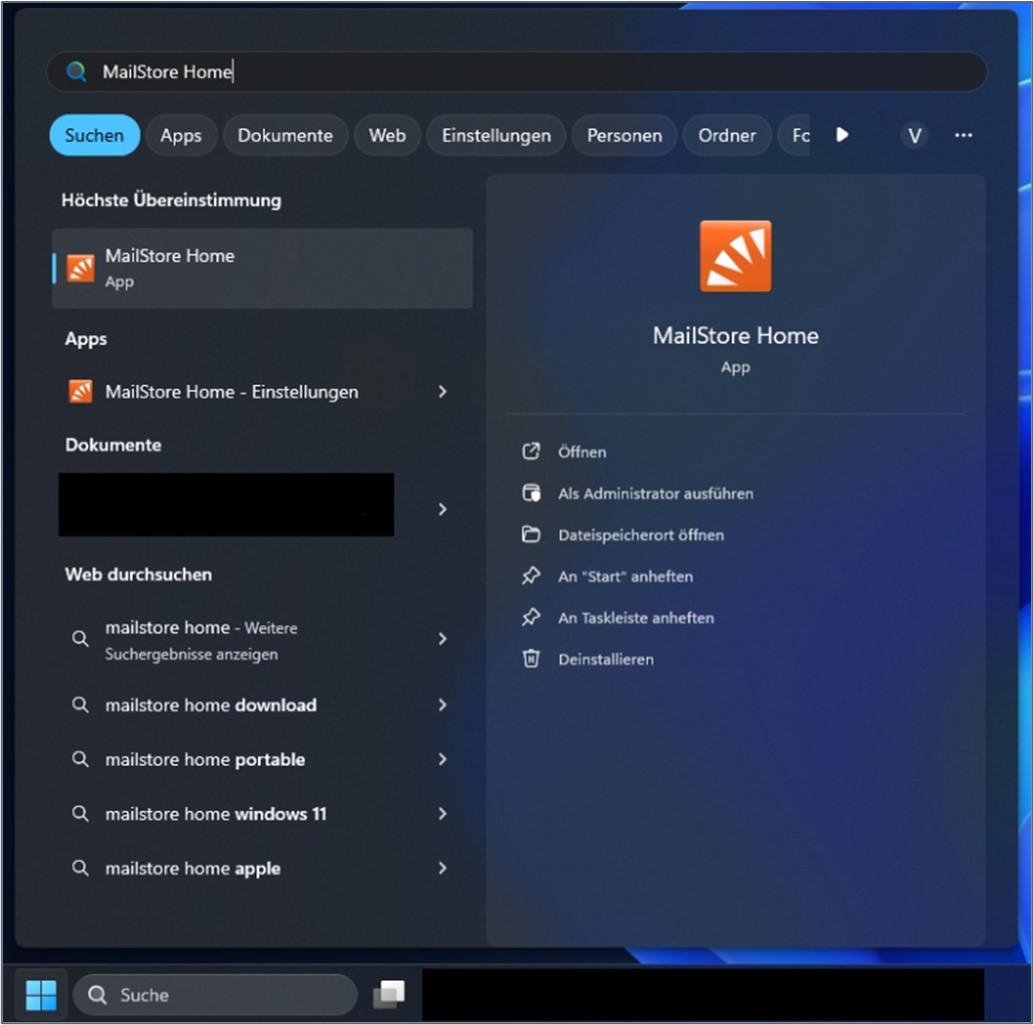
Task: Expand the mailstore home portable suggestion arrow
Action: click(x=442, y=760)
